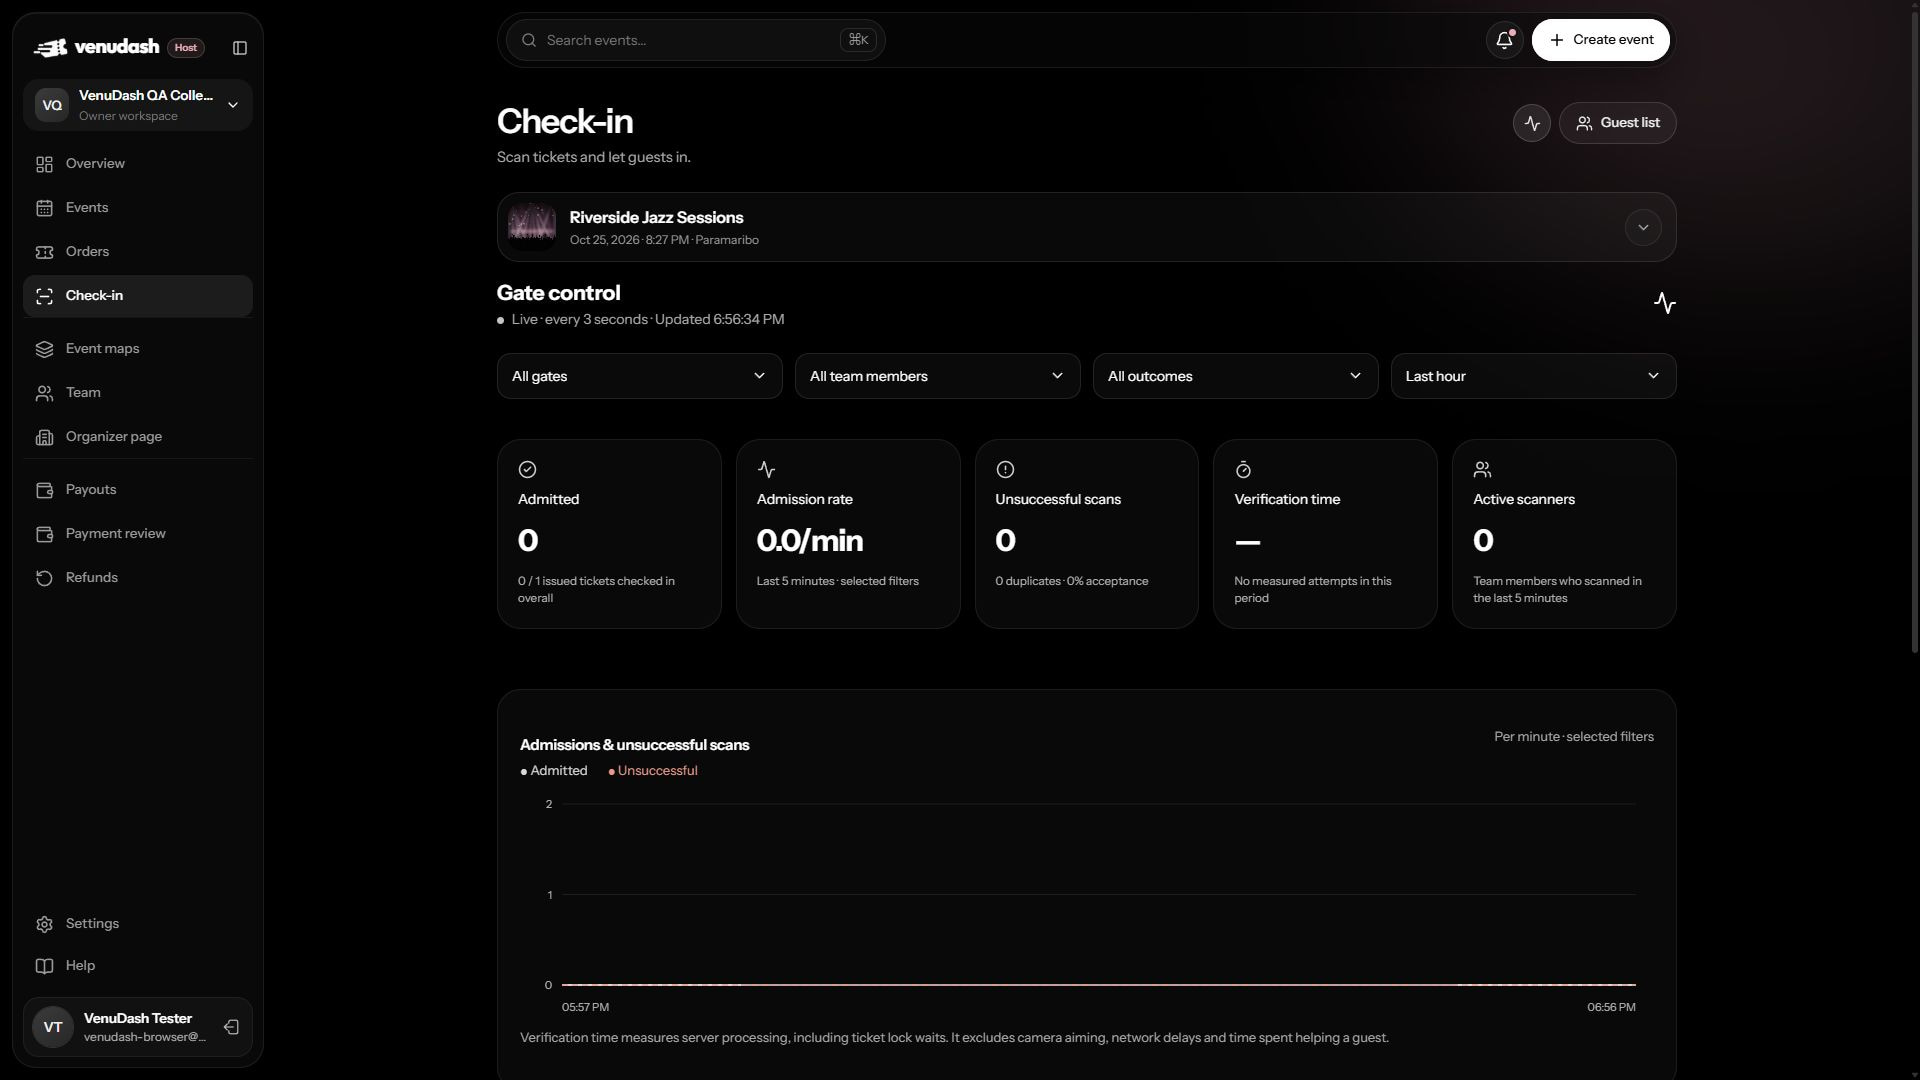Open Help in the sidebar

[x=138, y=966]
